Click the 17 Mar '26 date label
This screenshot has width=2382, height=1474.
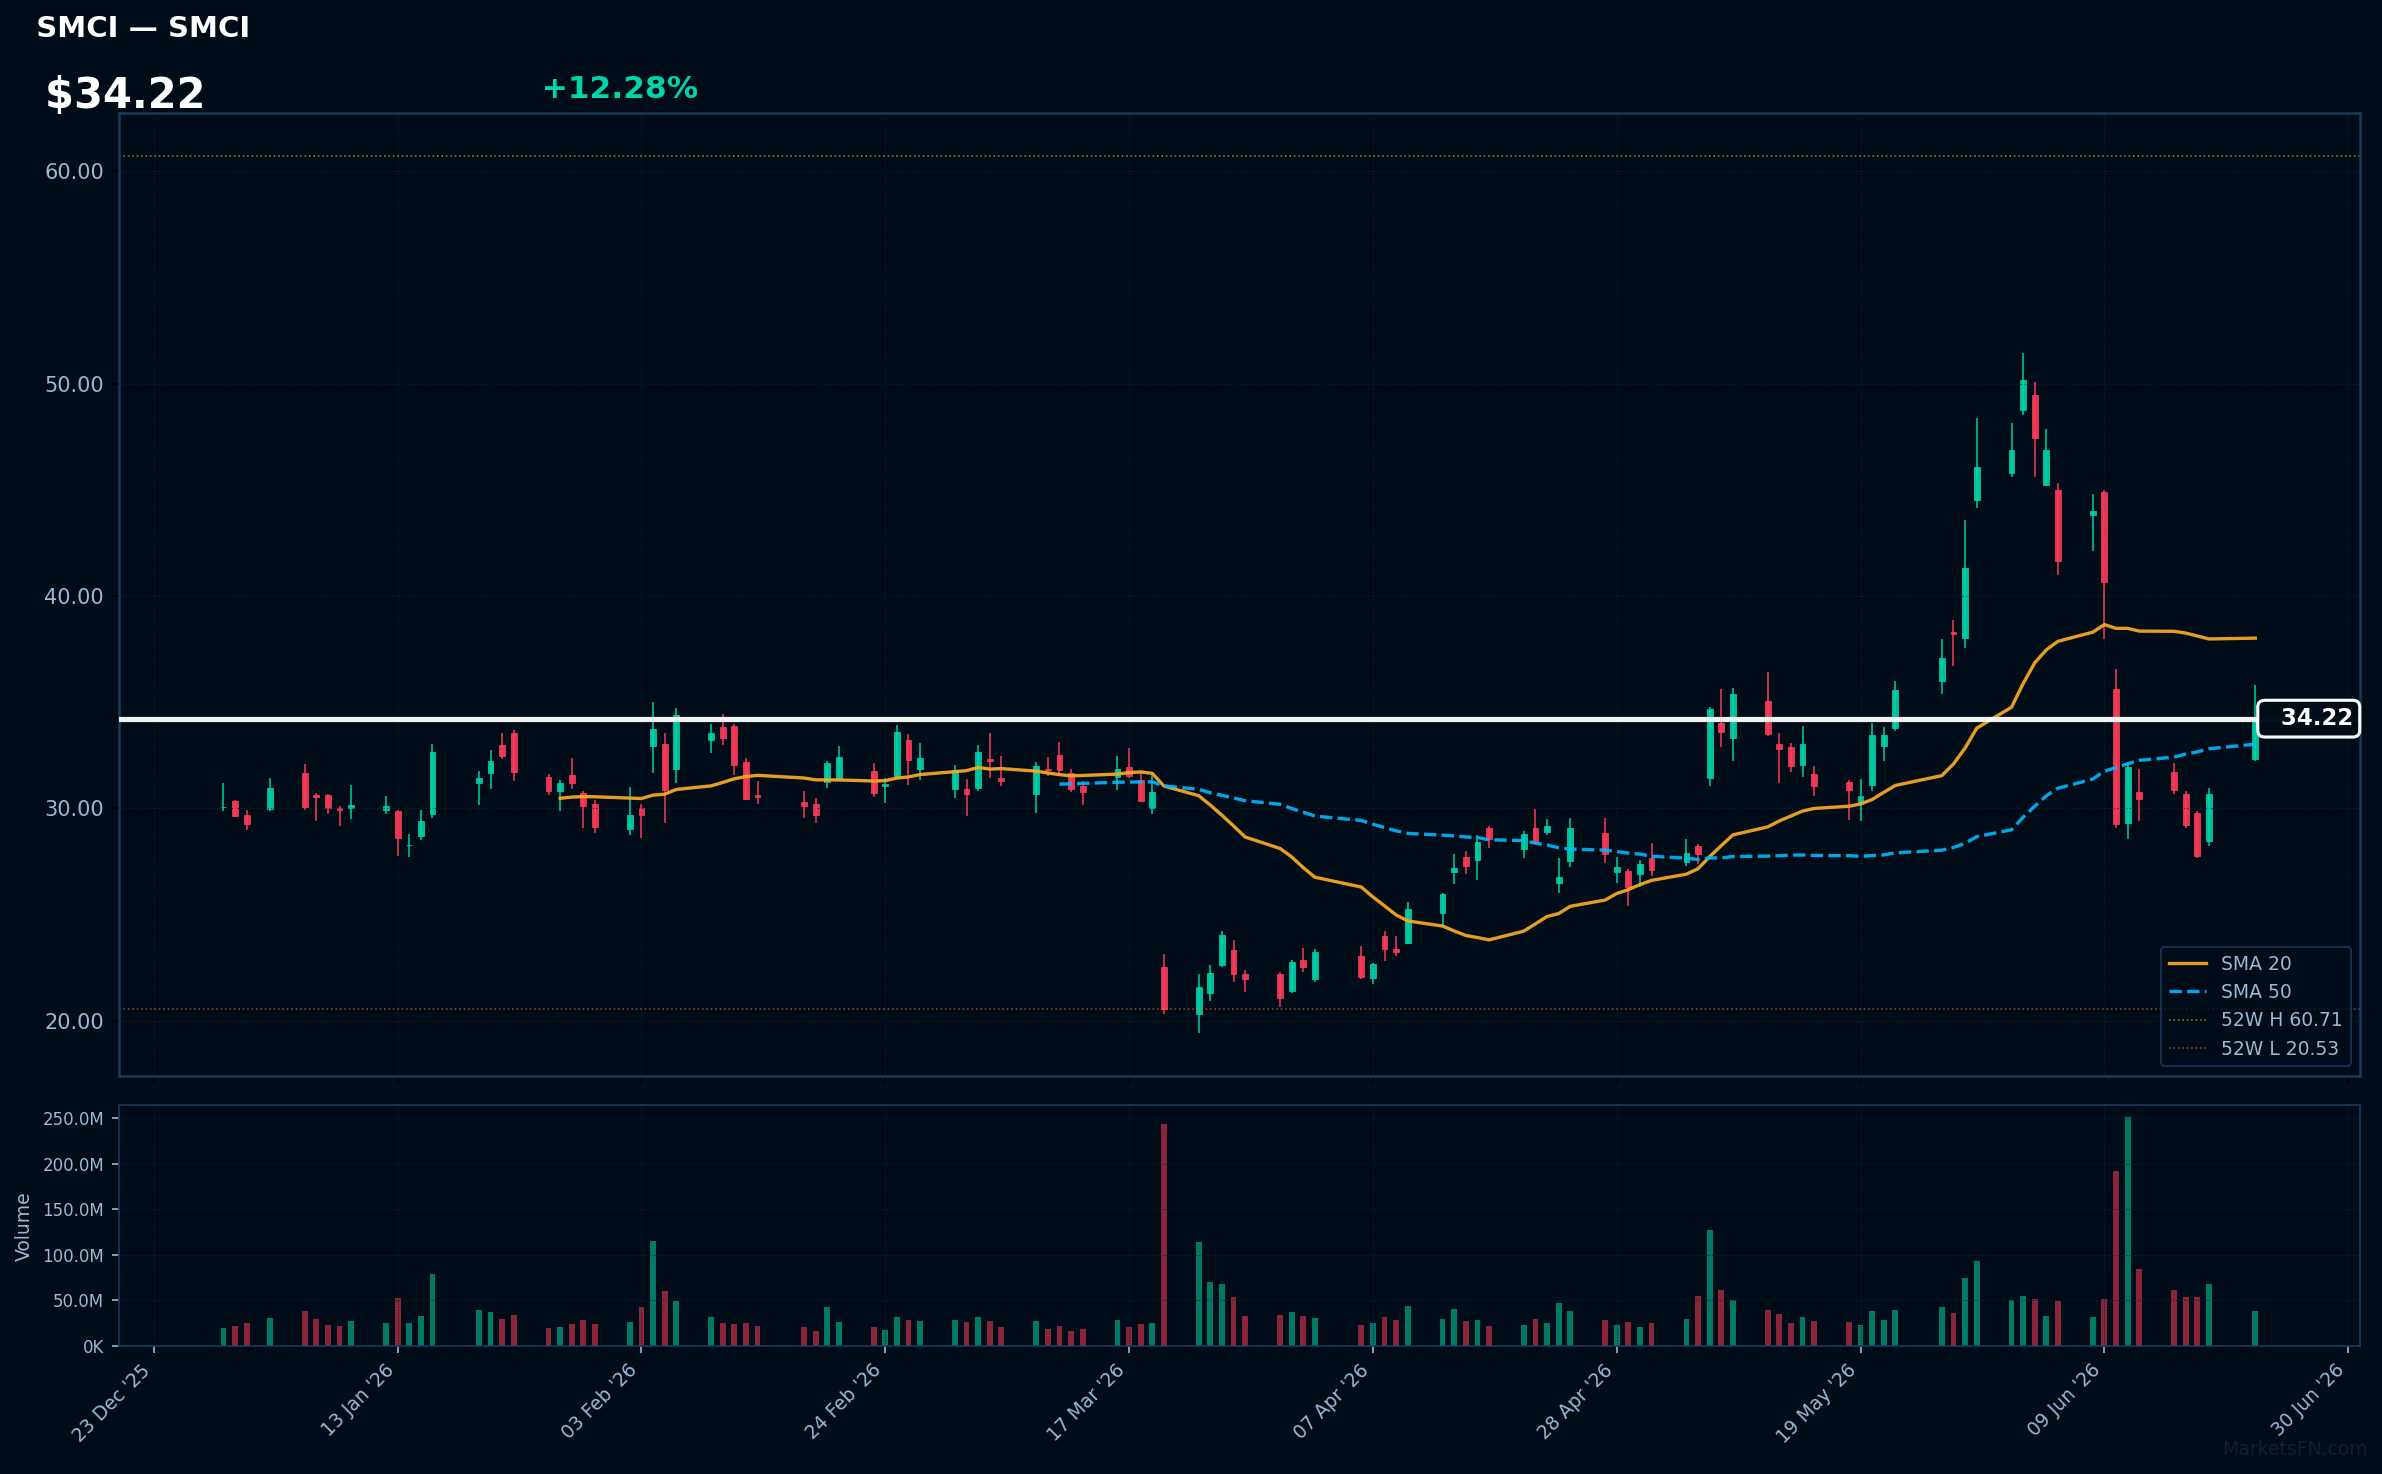[x=1086, y=1402]
